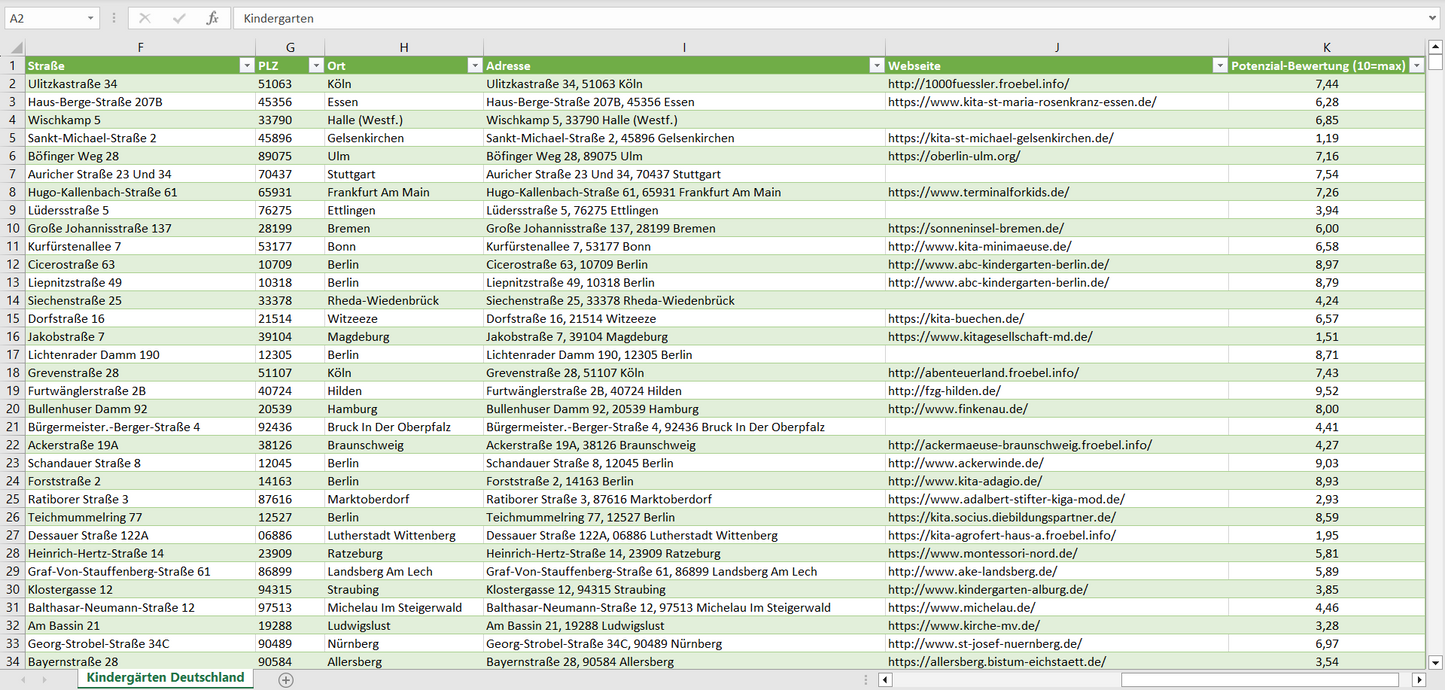Click the horizontal scrollbar left arrow
Image resolution: width=1445 pixels, height=690 pixels.
884,680
